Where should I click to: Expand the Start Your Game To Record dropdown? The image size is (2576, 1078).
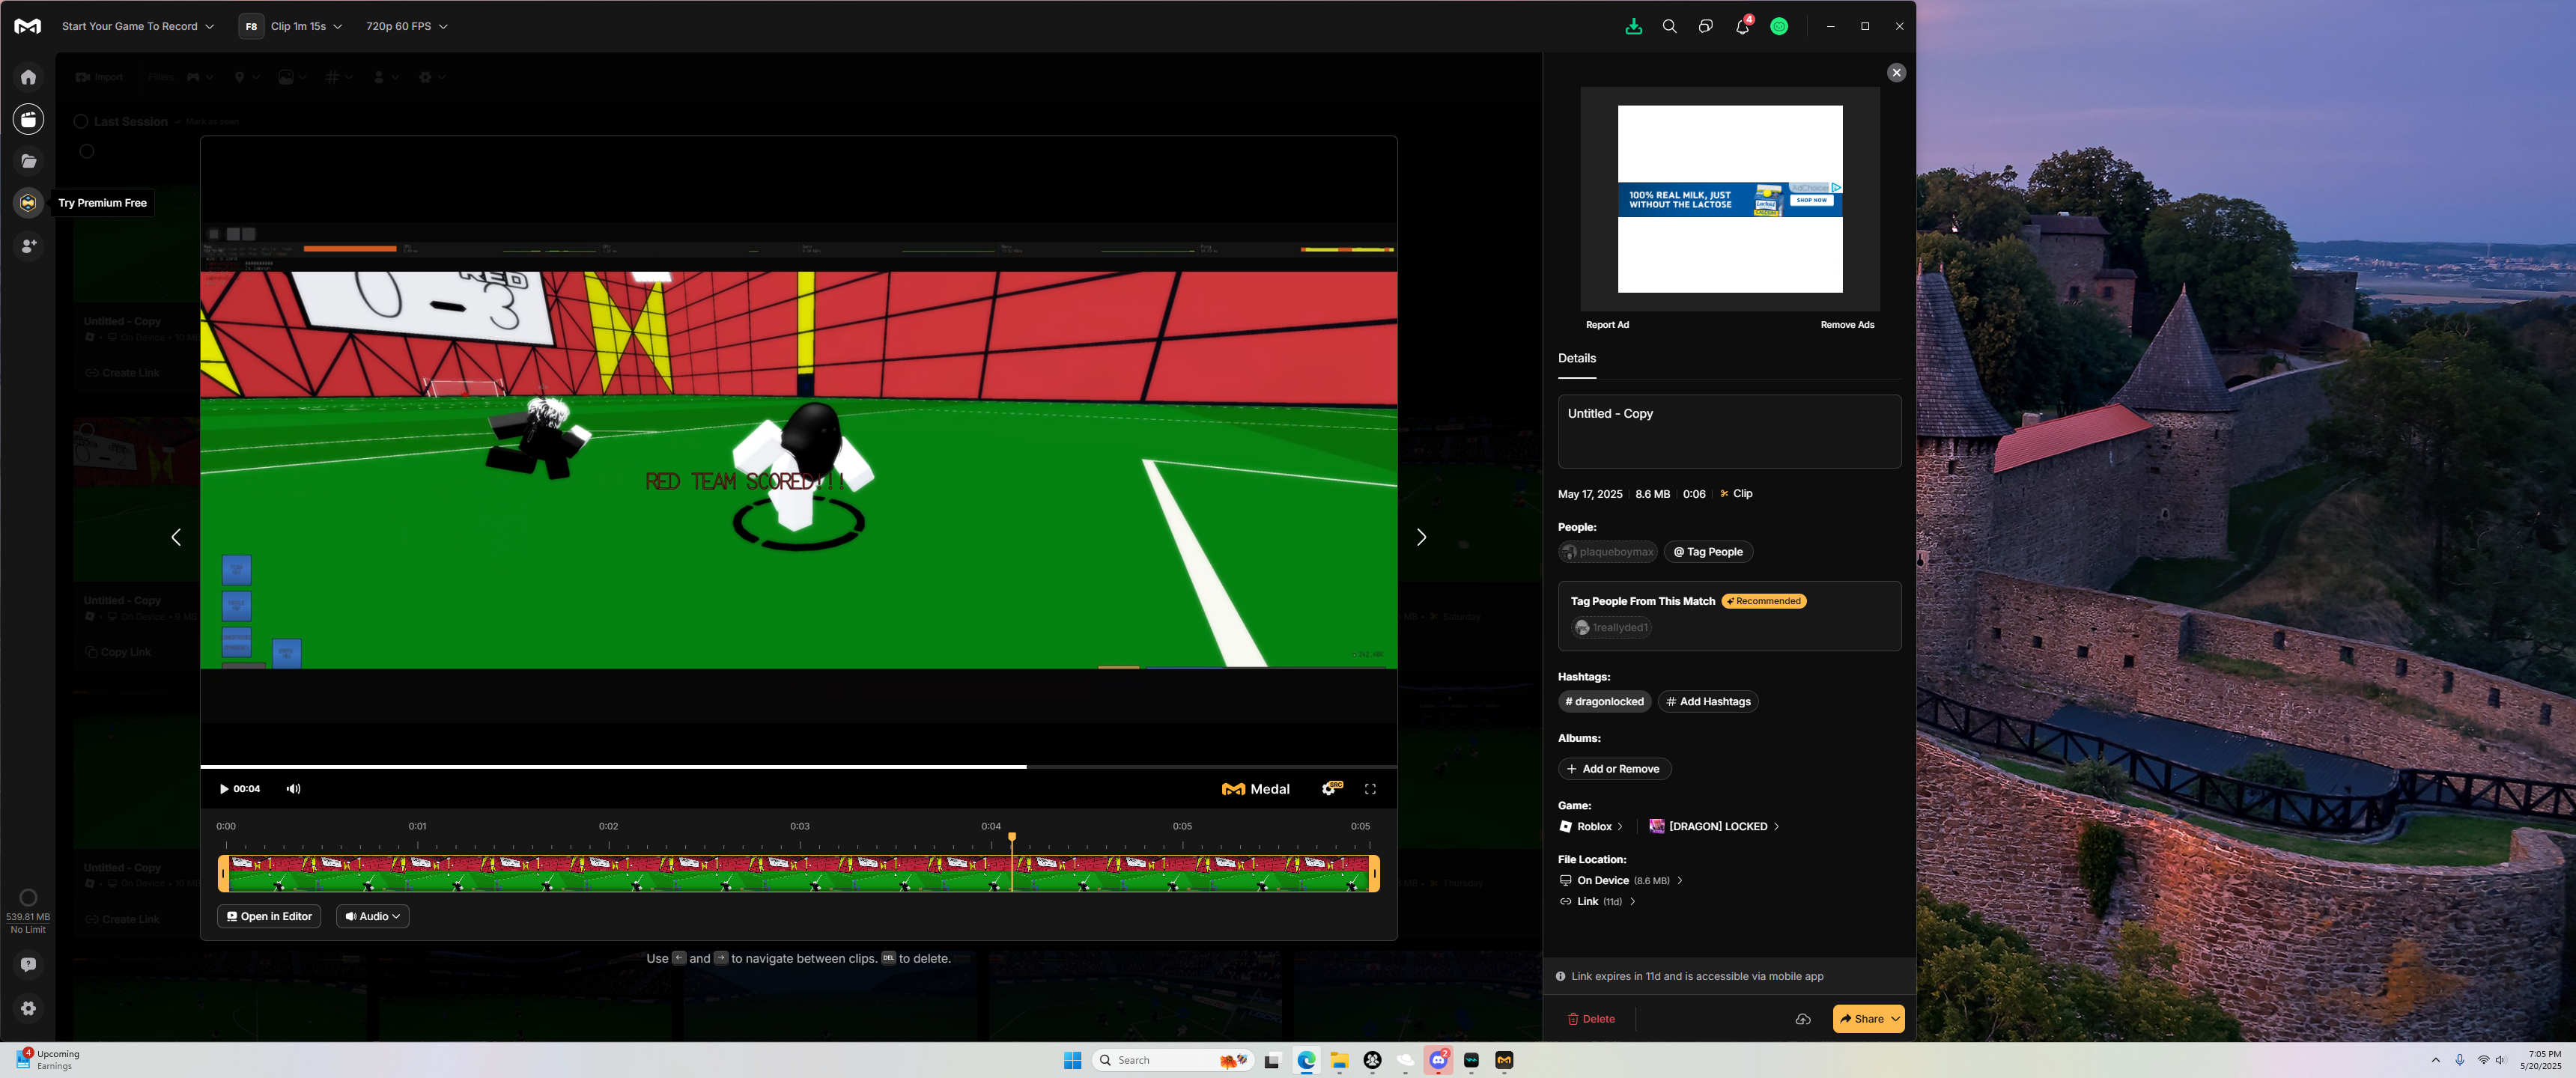coord(137,27)
